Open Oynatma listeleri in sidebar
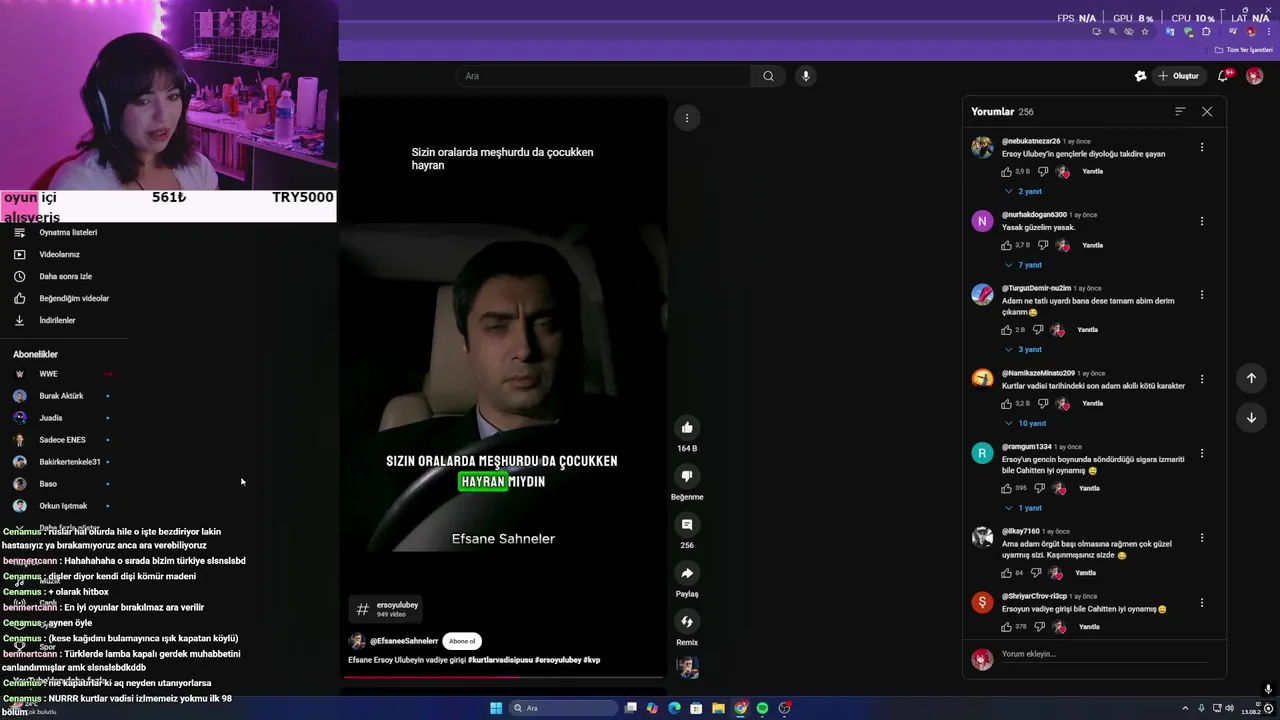Viewport: 1280px width, 720px height. click(68, 232)
